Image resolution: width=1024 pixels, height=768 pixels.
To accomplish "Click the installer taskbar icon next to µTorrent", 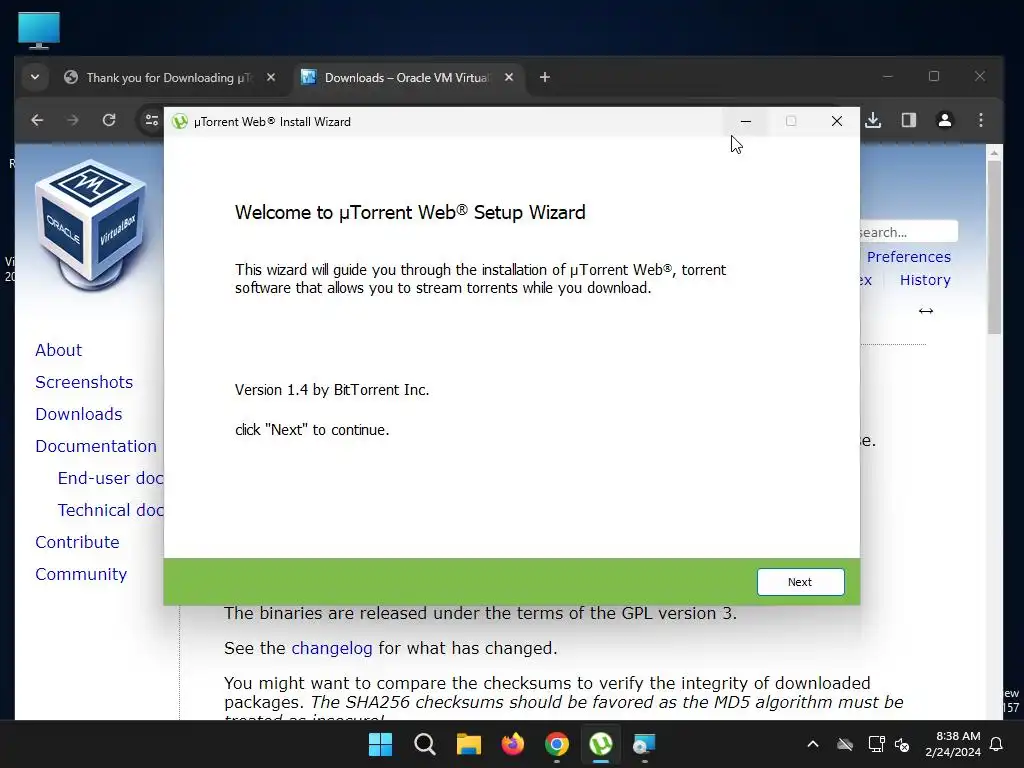I will click(645, 744).
